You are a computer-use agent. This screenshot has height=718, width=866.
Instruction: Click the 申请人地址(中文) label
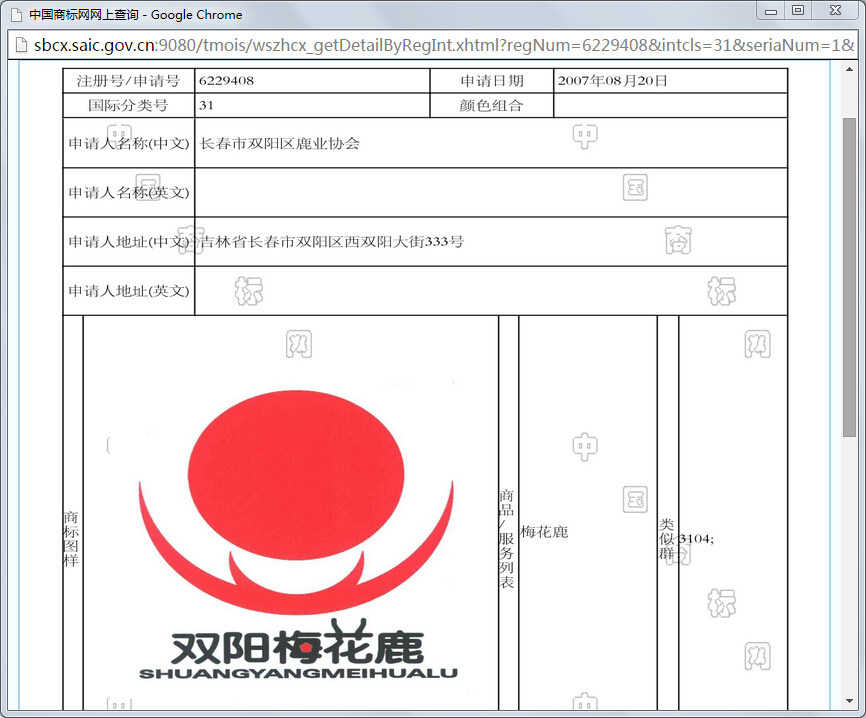coord(129,242)
